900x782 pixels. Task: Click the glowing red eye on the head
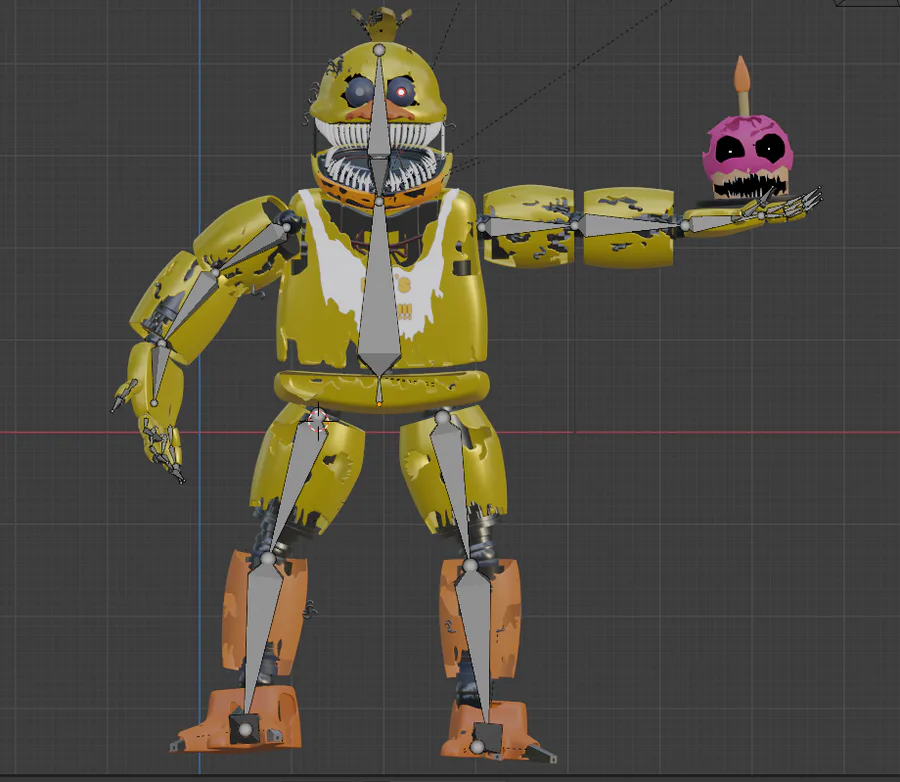(401, 92)
